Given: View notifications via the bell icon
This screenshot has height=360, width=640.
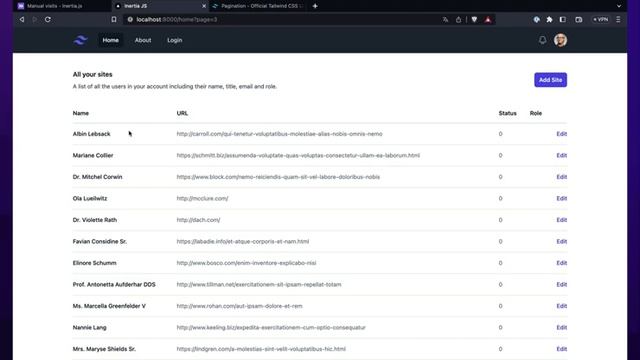Looking at the screenshot, I should [x=542, y=40].
